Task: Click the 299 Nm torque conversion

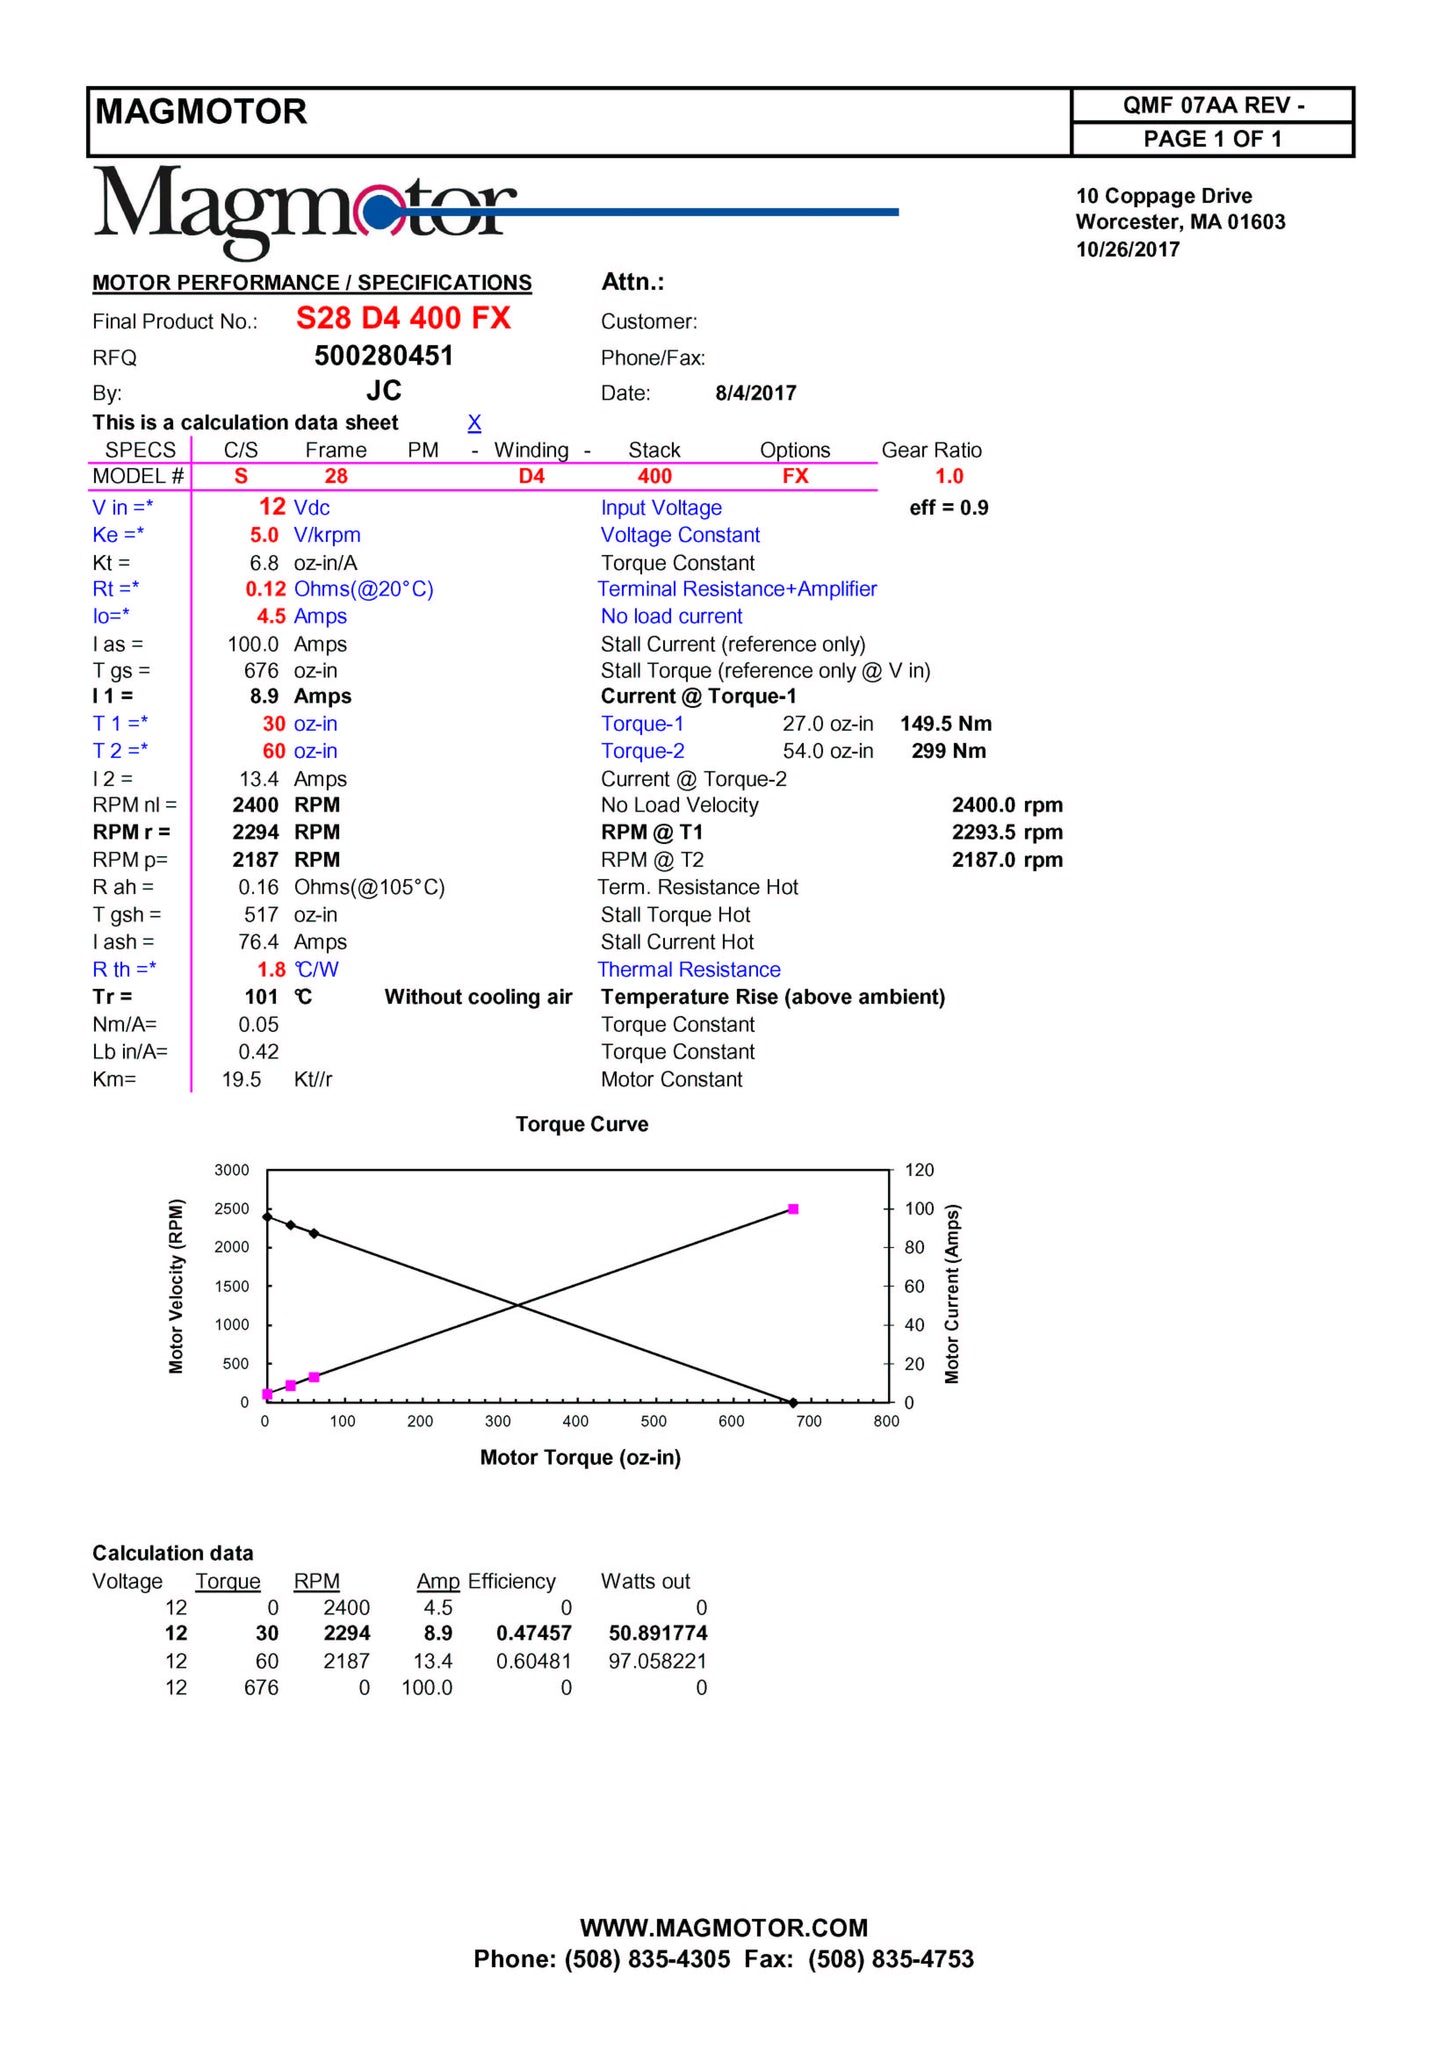Action: (x=949, y=750)
